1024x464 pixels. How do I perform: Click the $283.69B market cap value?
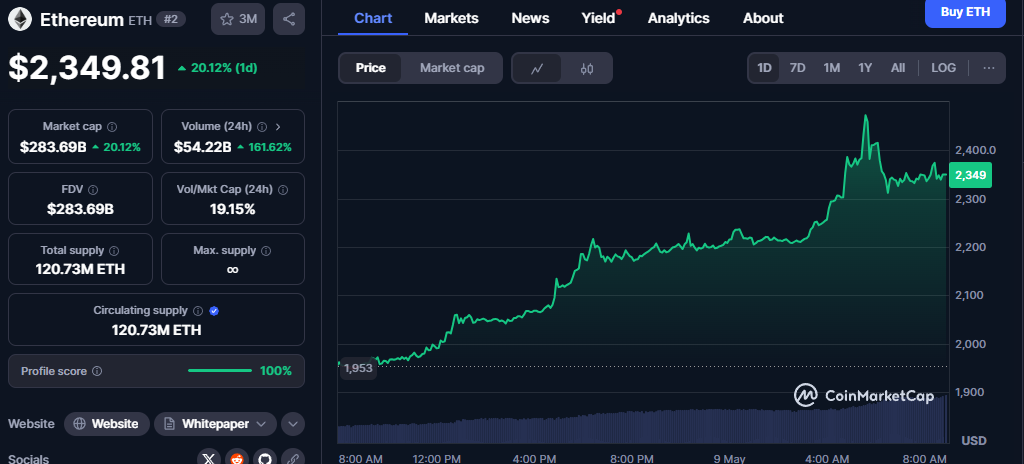[x=53, y=147]
